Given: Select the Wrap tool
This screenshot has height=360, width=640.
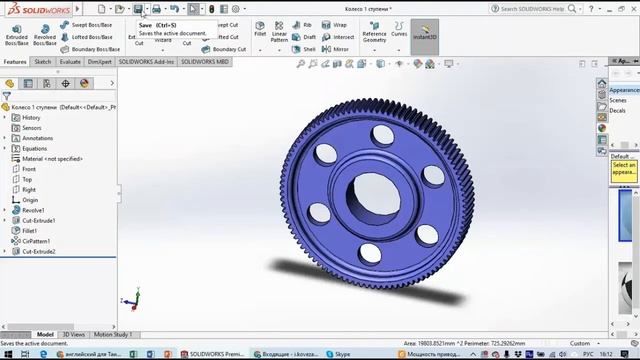Looking at the screenshot, I should coord(334,25).
